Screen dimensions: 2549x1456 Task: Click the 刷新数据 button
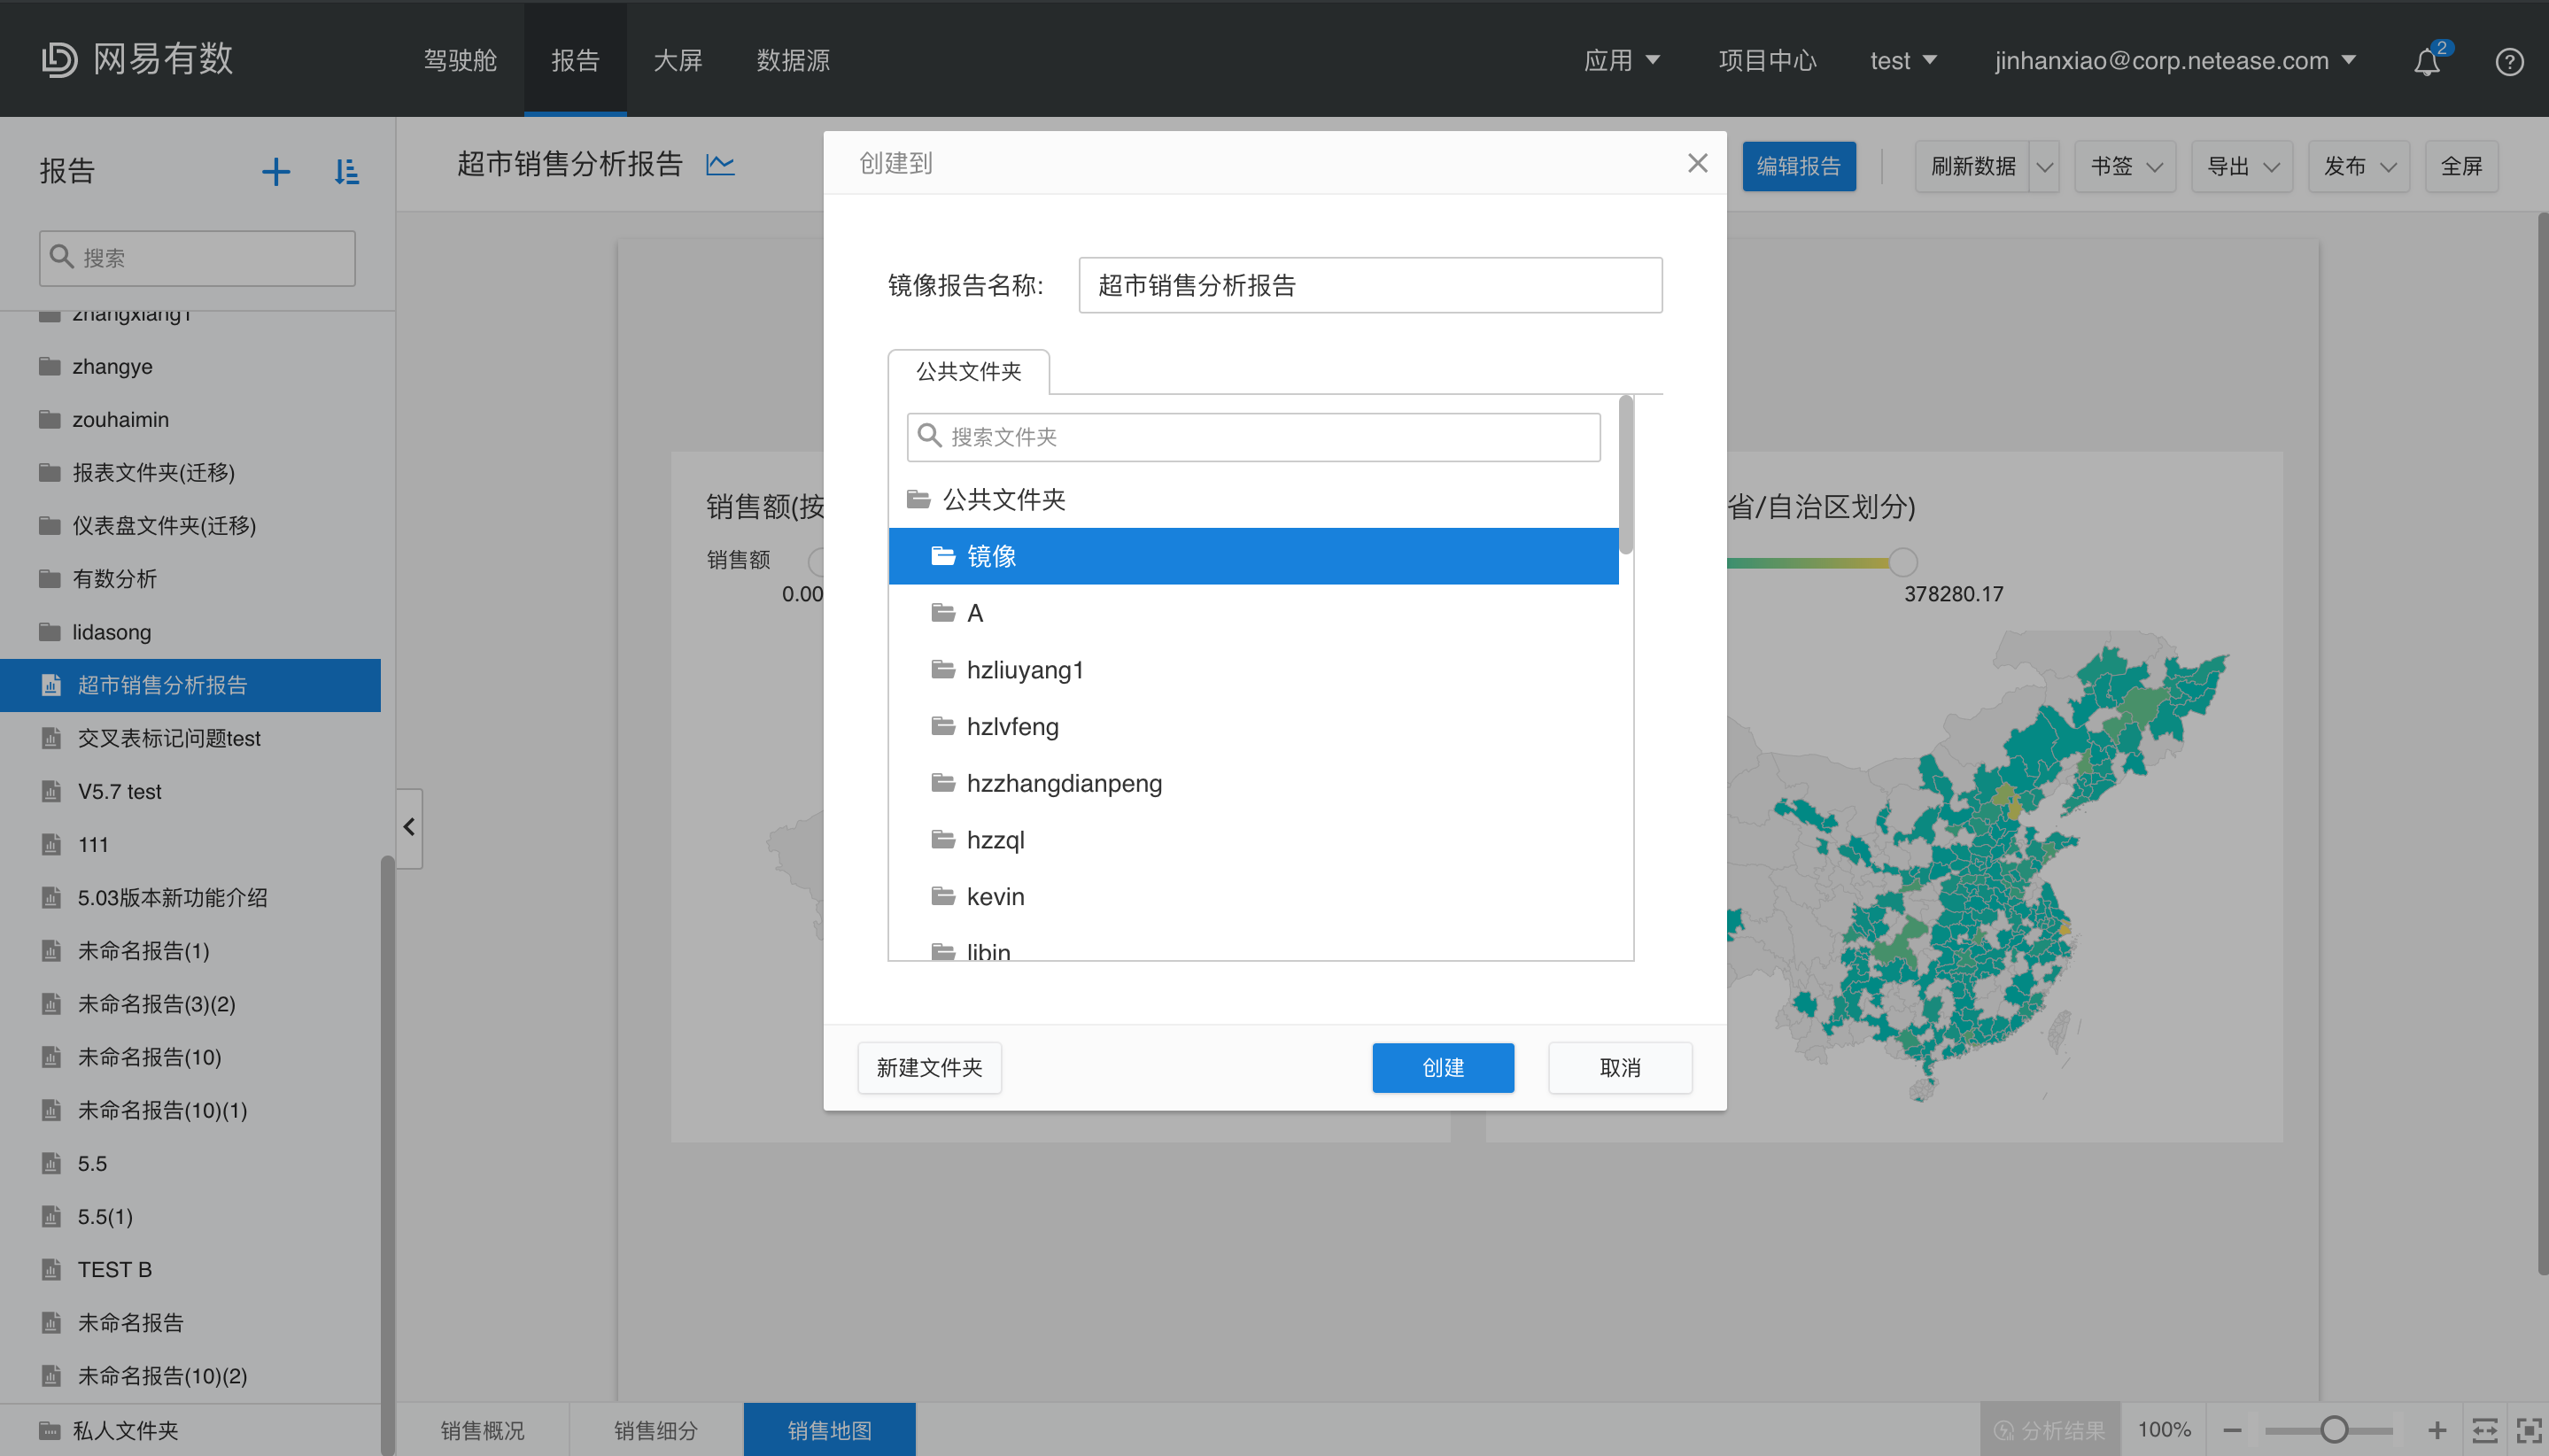pyautogui.click(x=1973, y=166)
